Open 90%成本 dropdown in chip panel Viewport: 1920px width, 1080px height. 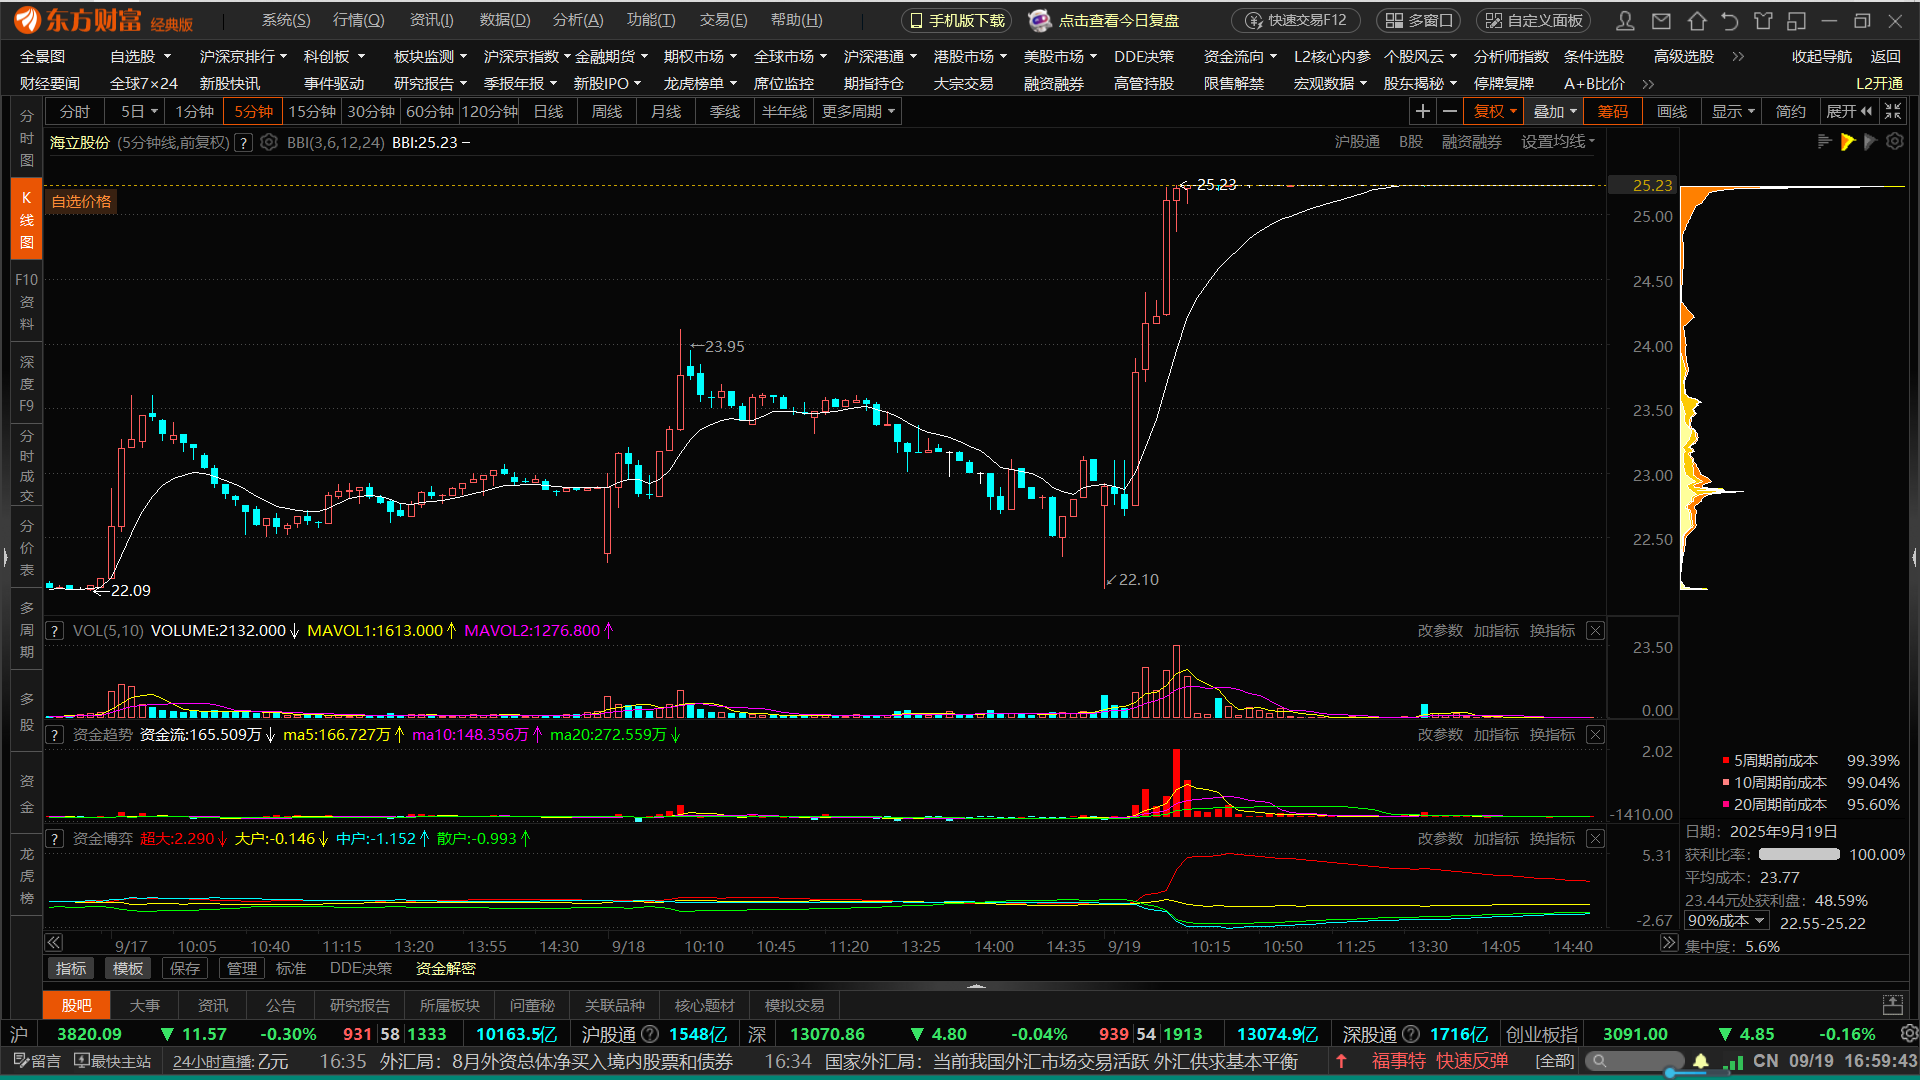pos(1727,921)
